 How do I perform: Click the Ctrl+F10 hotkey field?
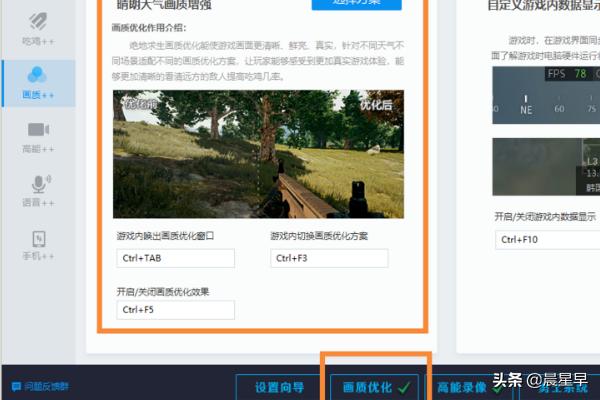coord(548,240)
